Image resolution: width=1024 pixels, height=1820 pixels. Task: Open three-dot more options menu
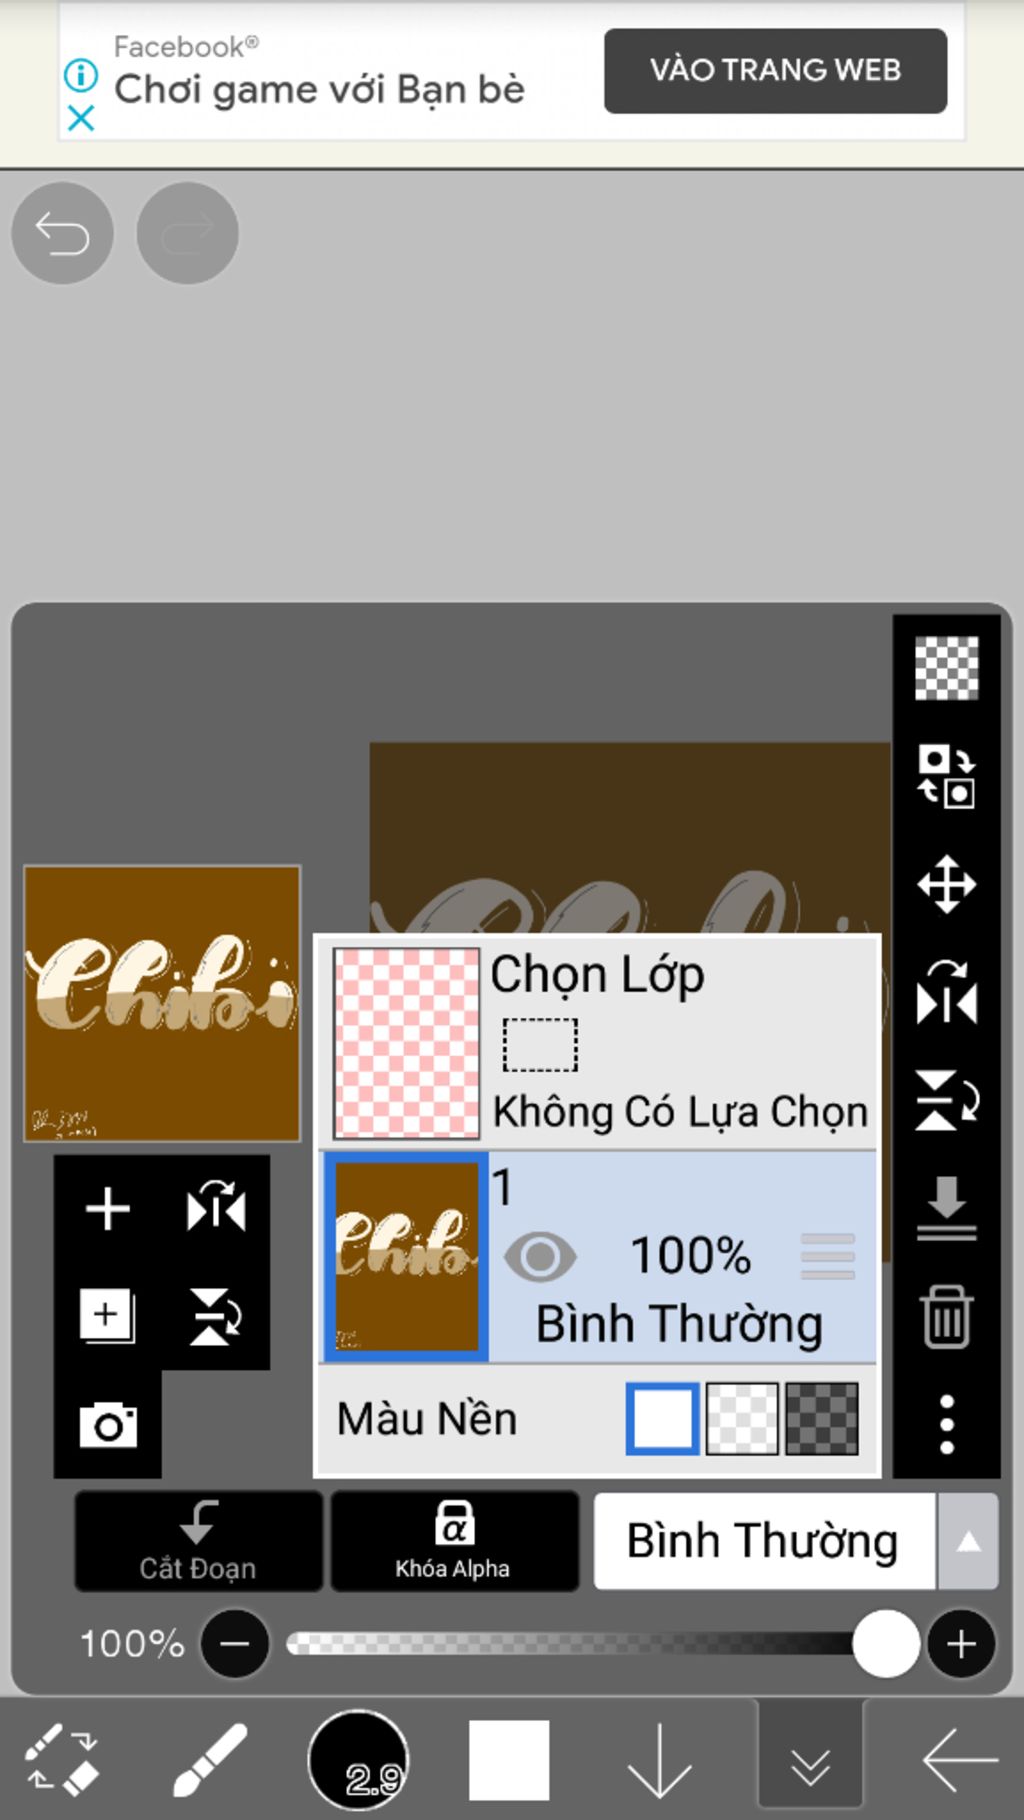(x=946, y=1424)
